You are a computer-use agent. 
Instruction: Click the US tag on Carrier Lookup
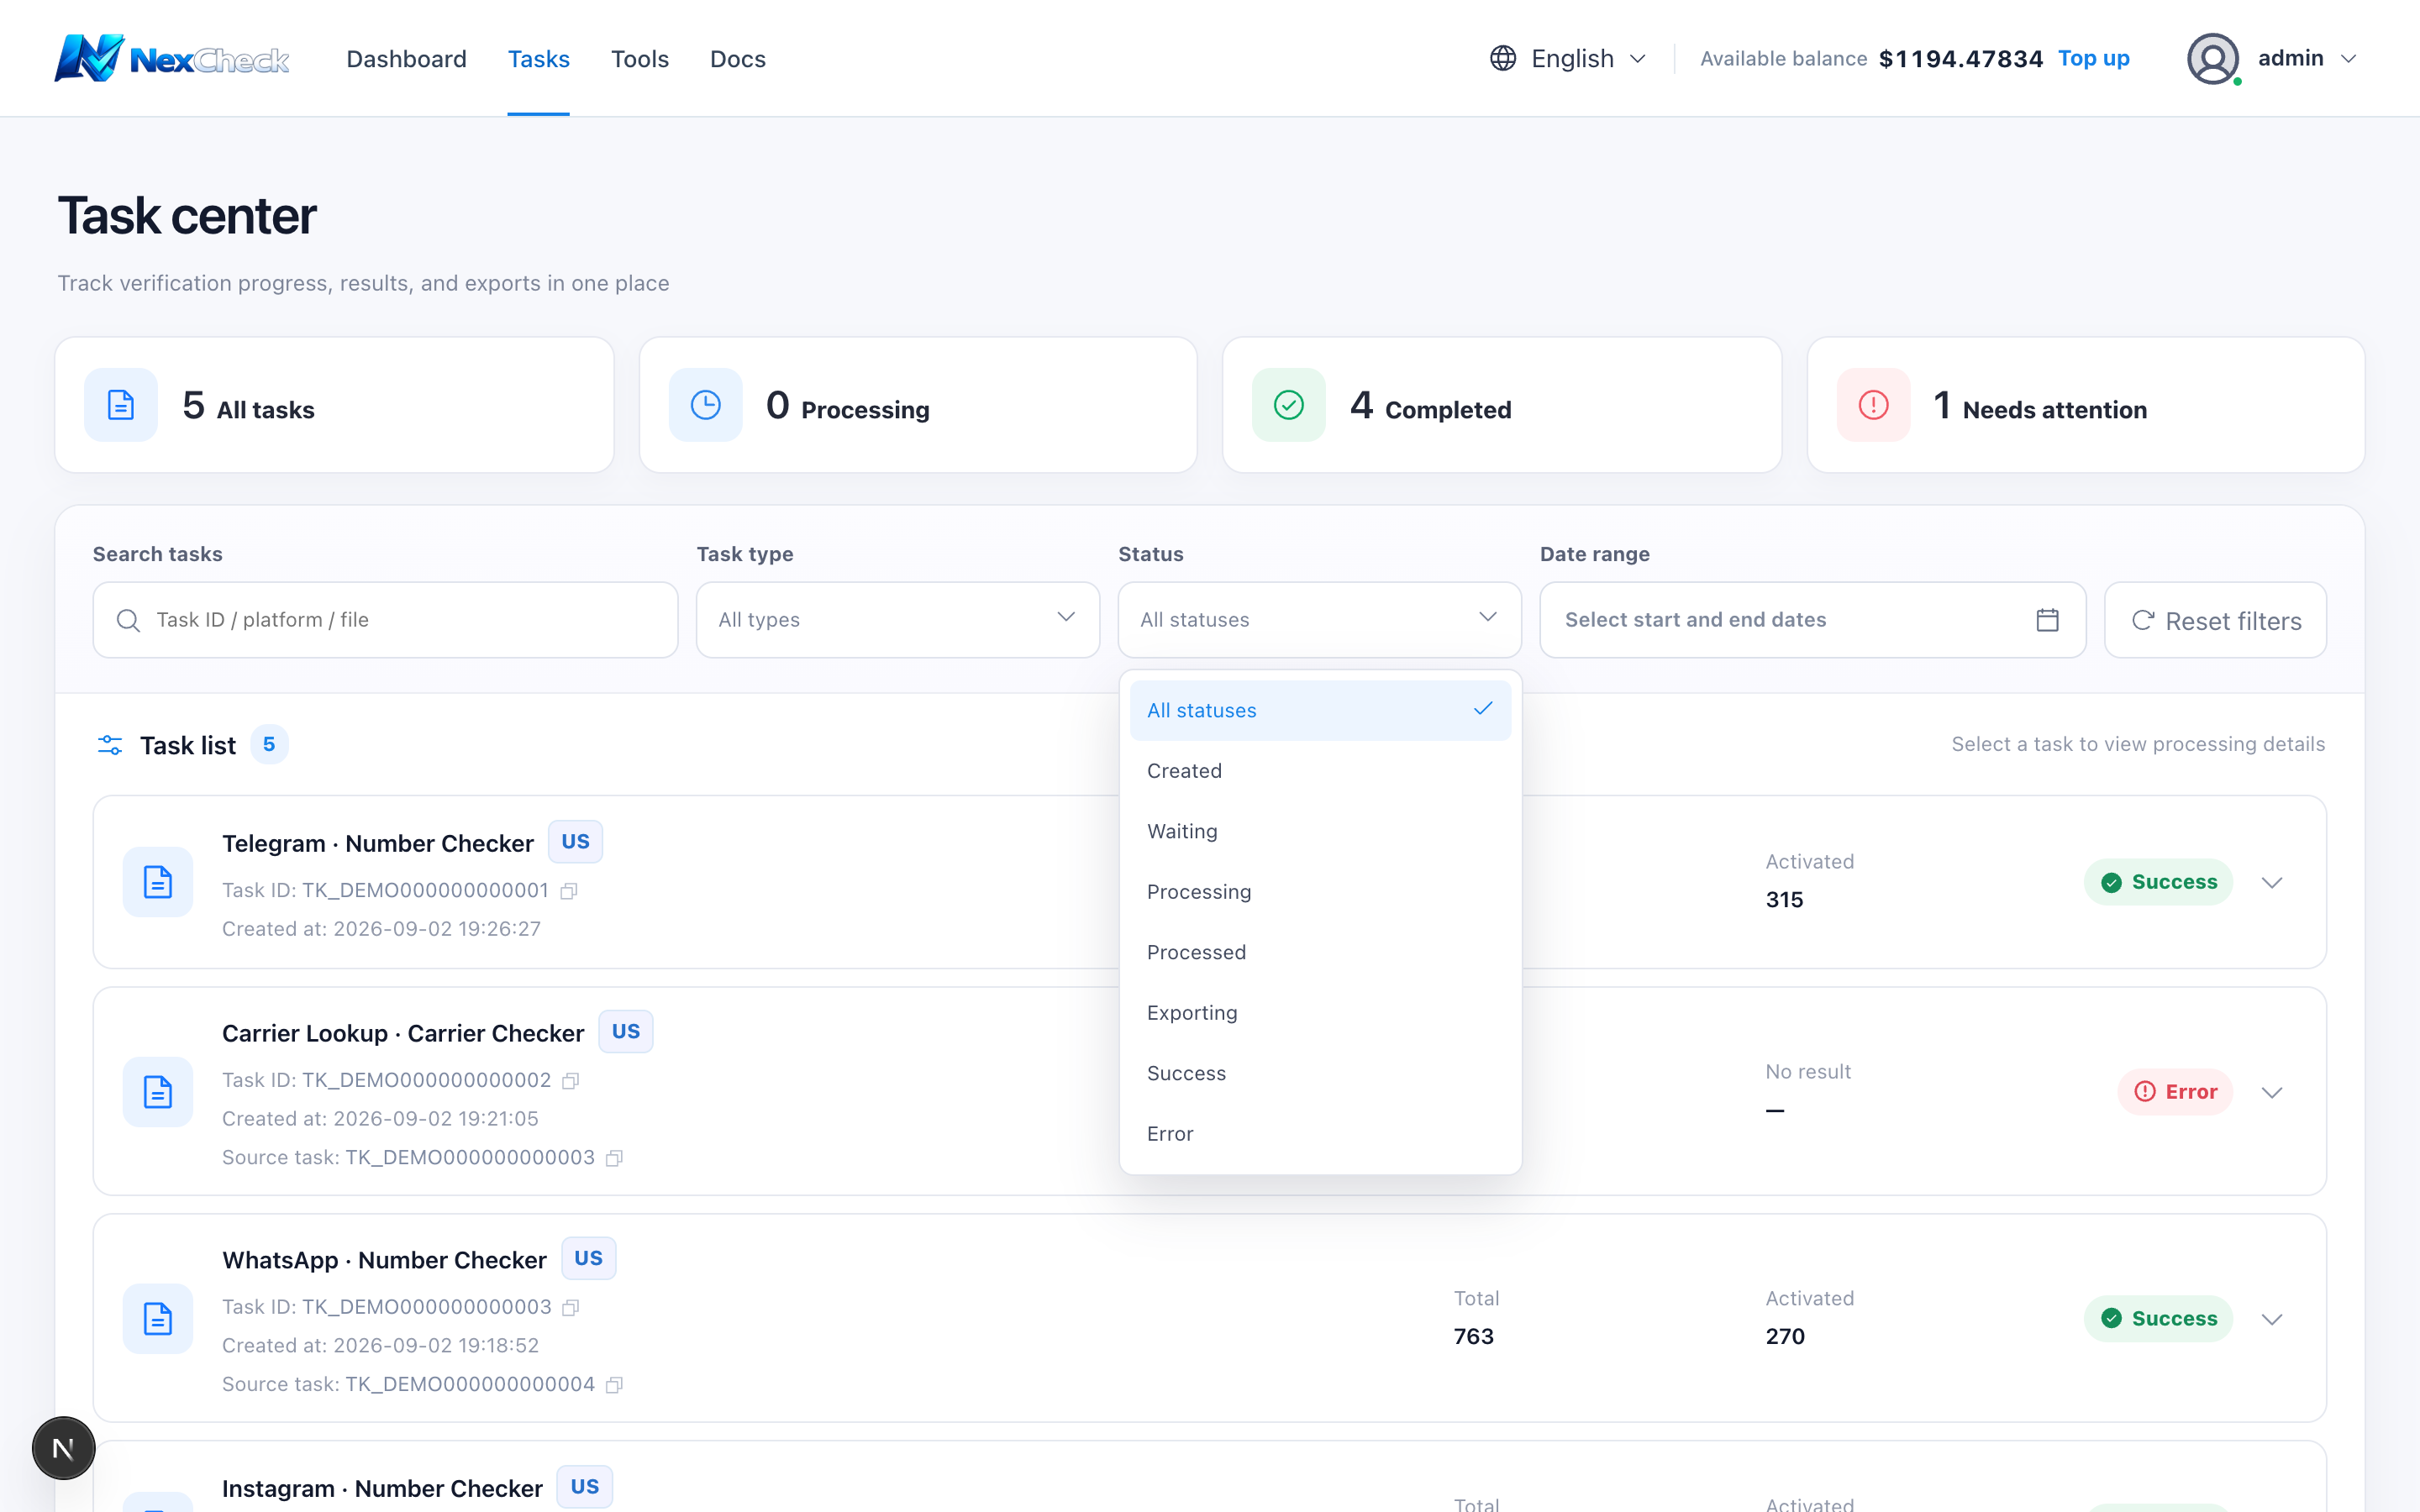coord(626,1032)
